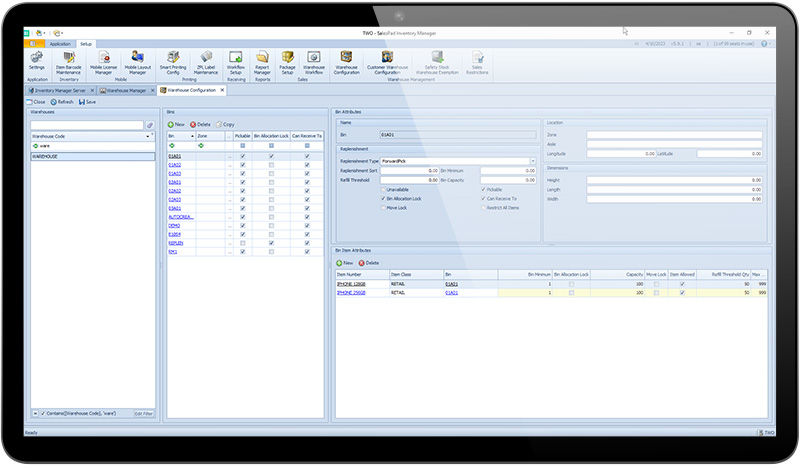
Task: Close the Warehouse Configuration tab
Action: click(222, 90)
